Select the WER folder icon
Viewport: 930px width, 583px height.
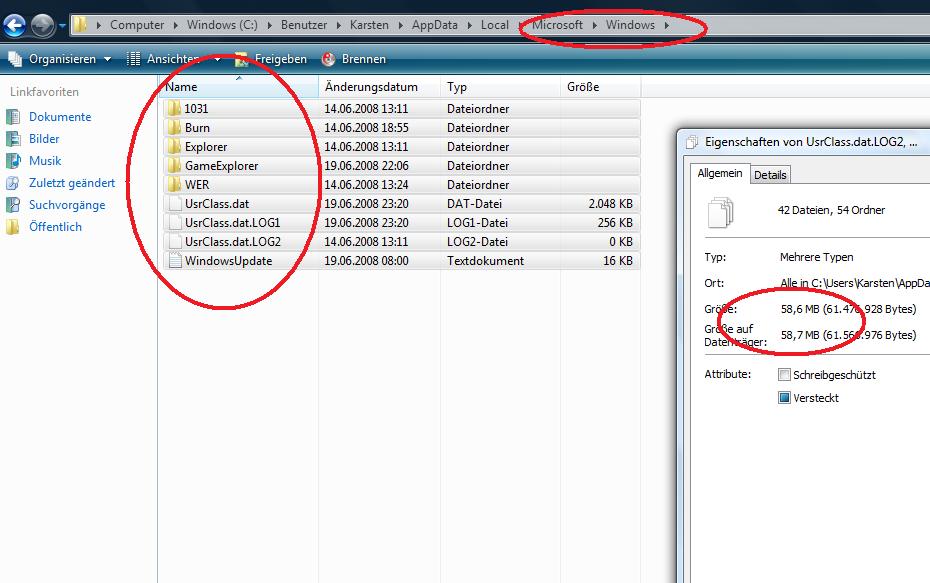click(x=174, y=184)
